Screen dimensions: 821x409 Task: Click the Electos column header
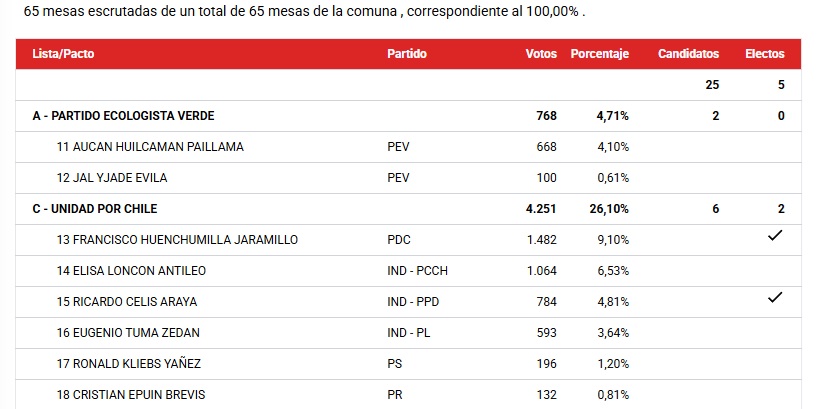pos(765,54)
